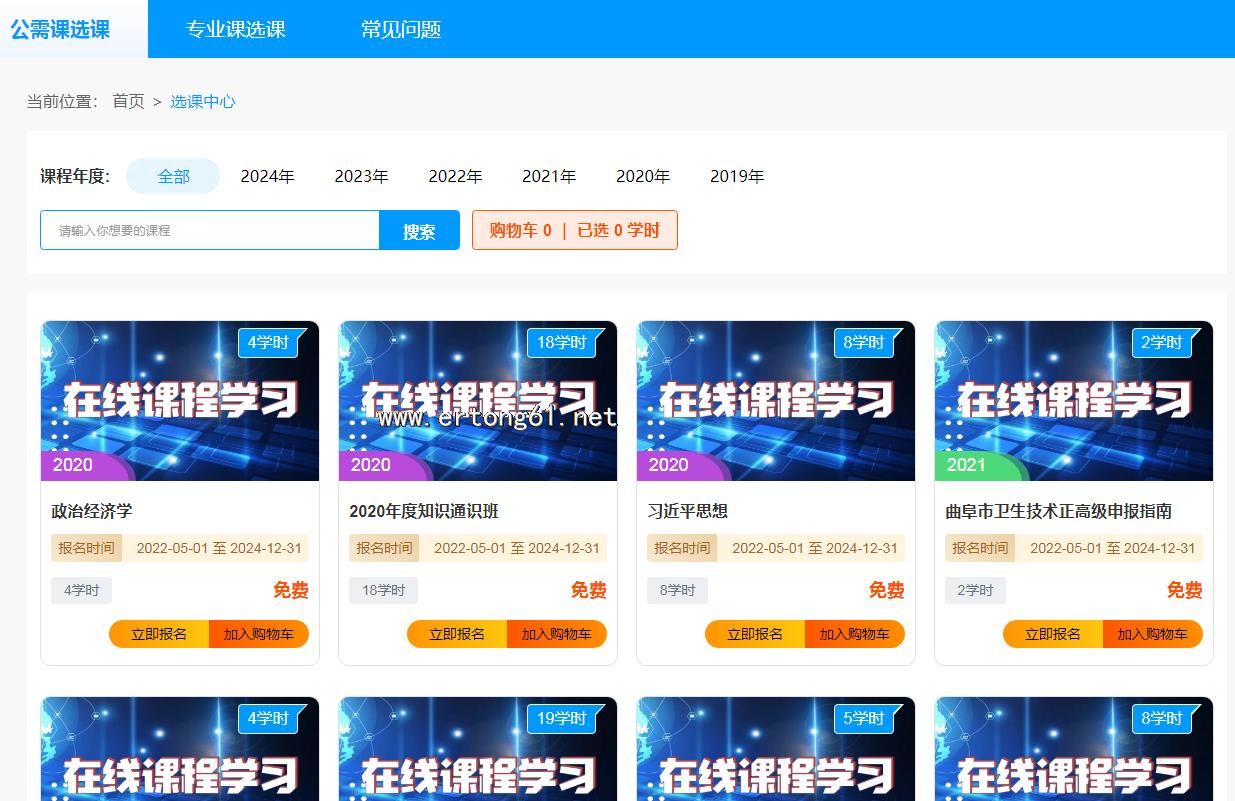Image resolution: width=1235 pixels, height=801 pixels.
Task: Open the 2020年度知识通识班 course title
Action: click(424, 511)
